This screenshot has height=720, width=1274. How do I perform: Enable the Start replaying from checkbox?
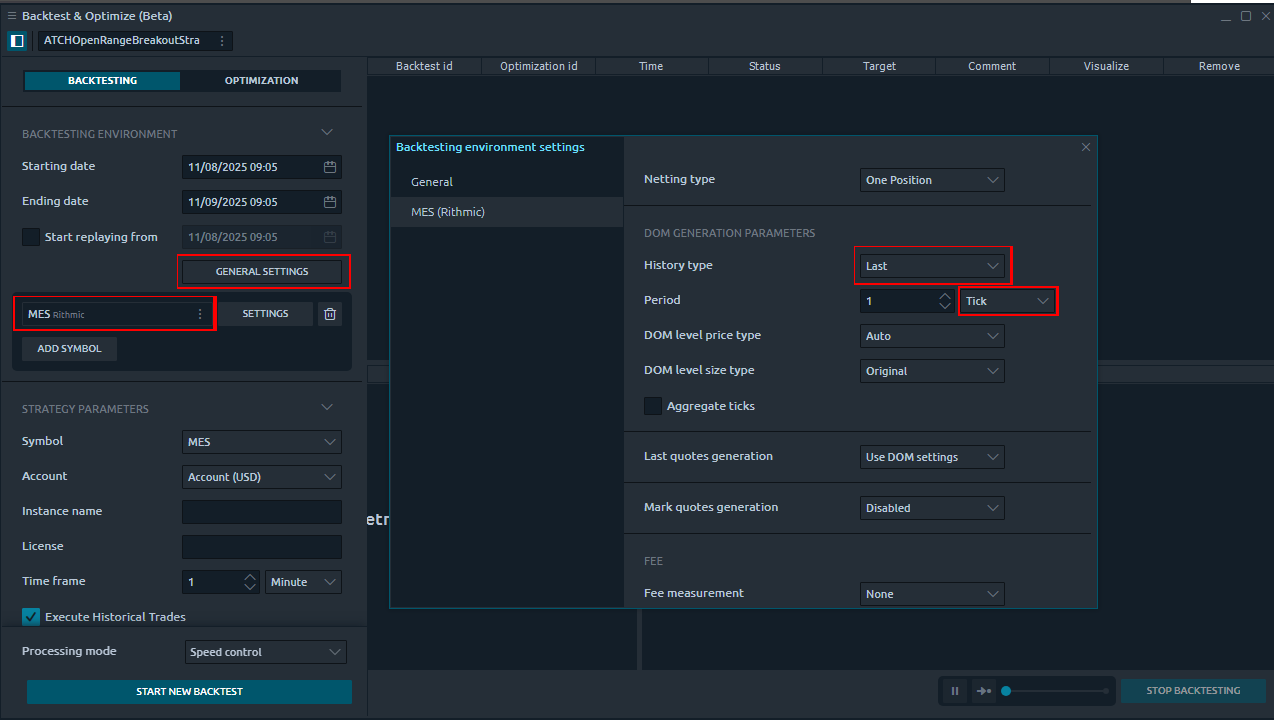(x=31, y=237)
